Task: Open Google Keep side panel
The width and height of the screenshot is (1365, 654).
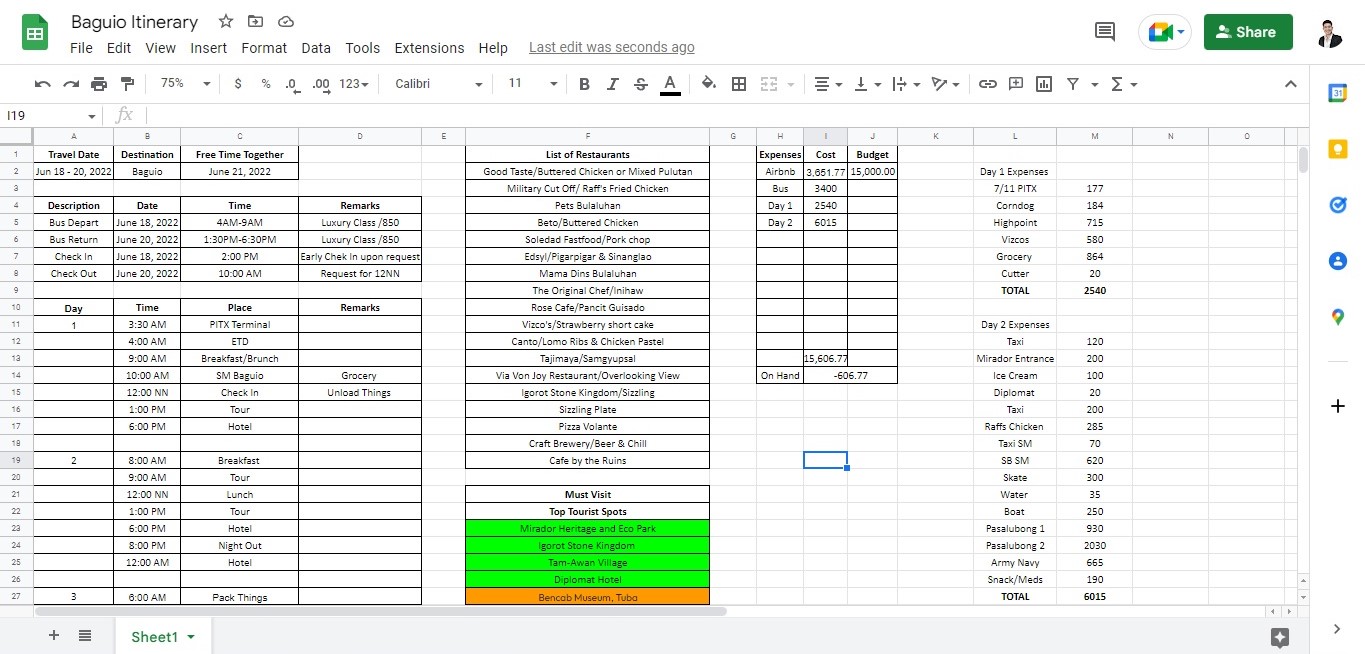Action: point(1338,149)
